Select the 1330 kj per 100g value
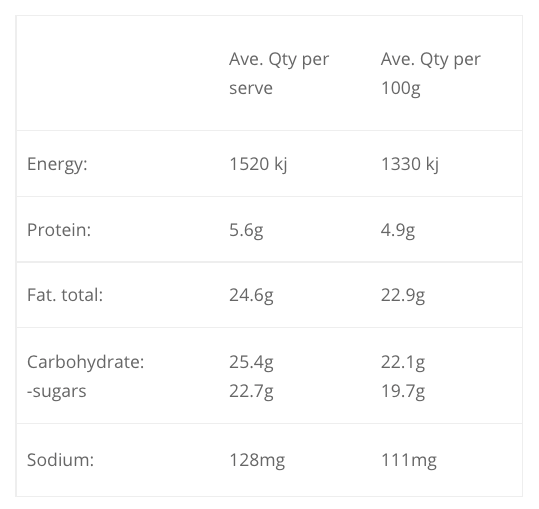 click(410, 164)
